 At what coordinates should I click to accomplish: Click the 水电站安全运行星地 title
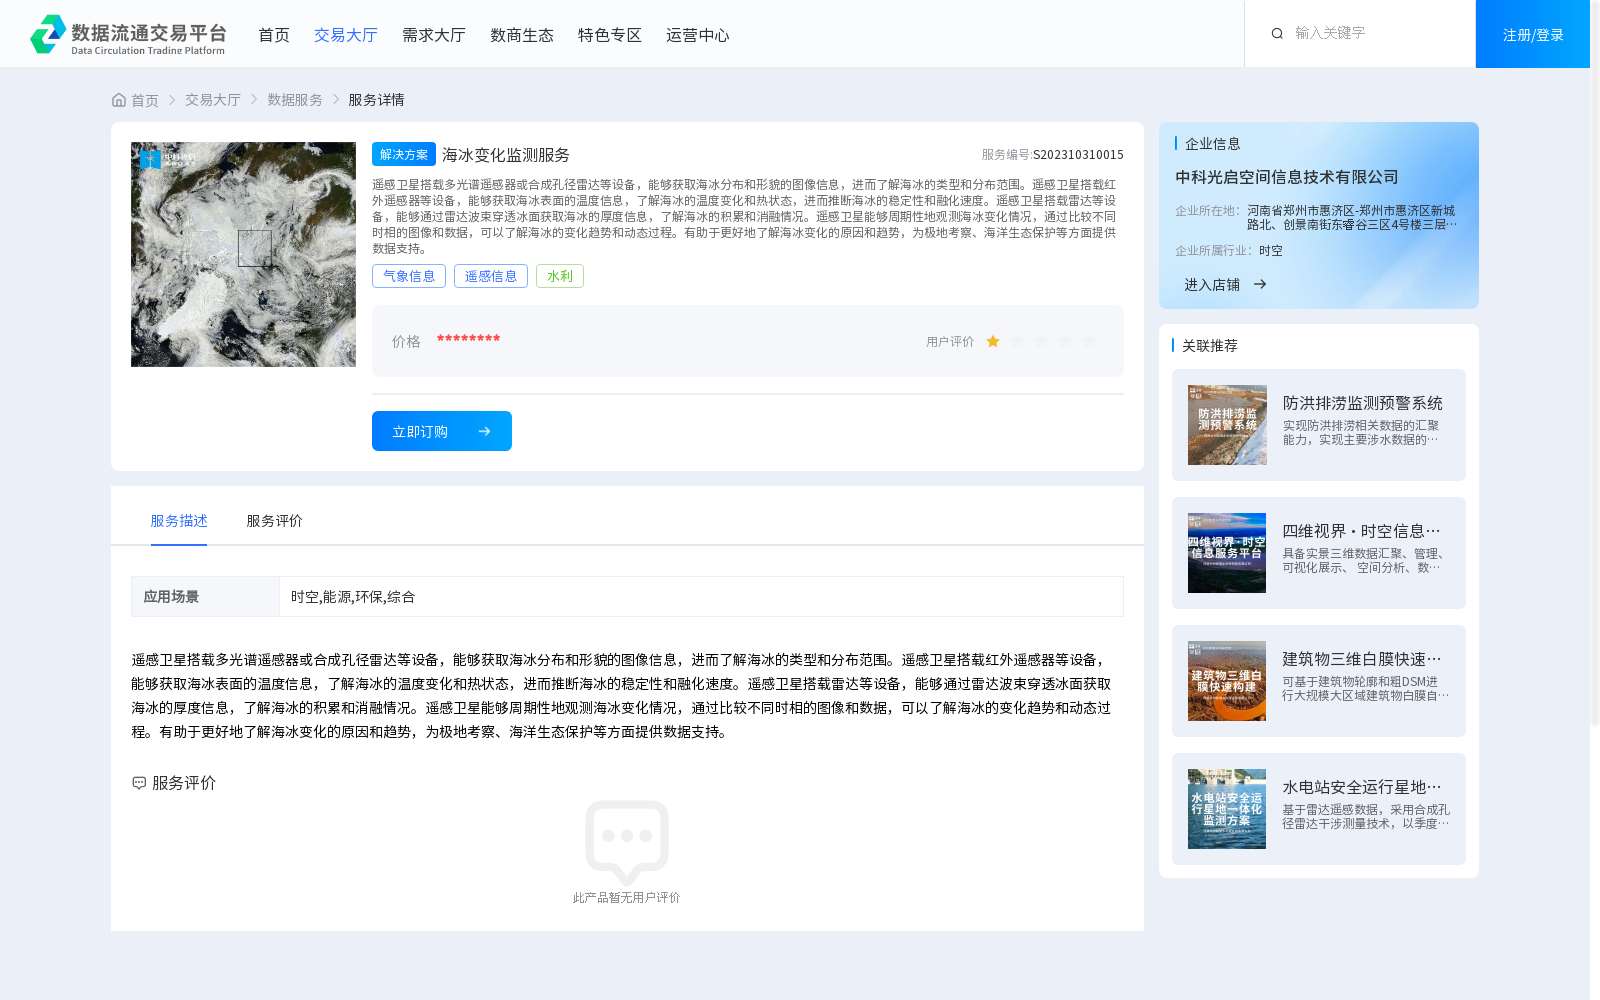click(x=1362, y=787)
